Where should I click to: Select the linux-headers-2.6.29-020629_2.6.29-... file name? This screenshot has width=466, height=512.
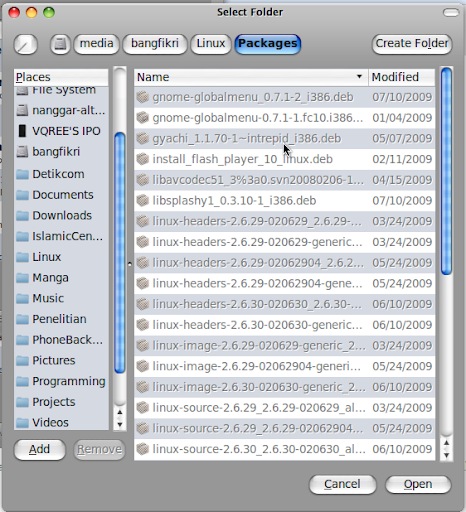[257, 221]
